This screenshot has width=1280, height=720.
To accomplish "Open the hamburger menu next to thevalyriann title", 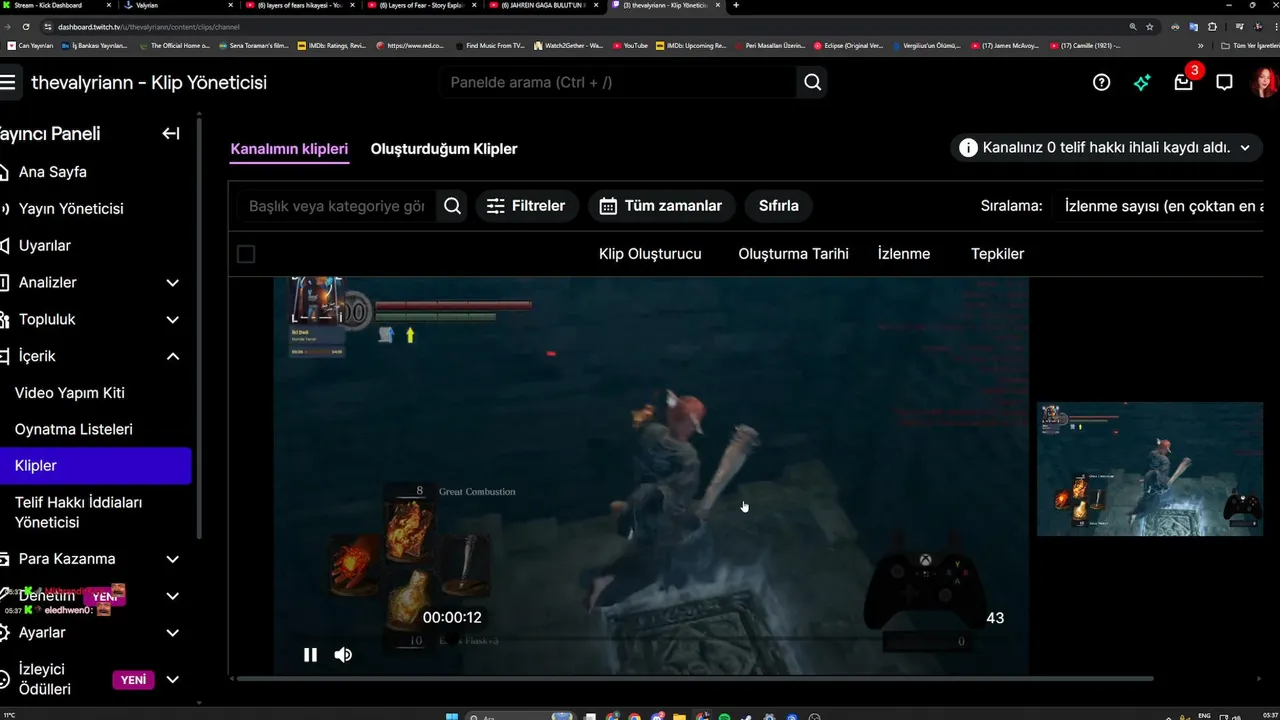I will point(8,82).
